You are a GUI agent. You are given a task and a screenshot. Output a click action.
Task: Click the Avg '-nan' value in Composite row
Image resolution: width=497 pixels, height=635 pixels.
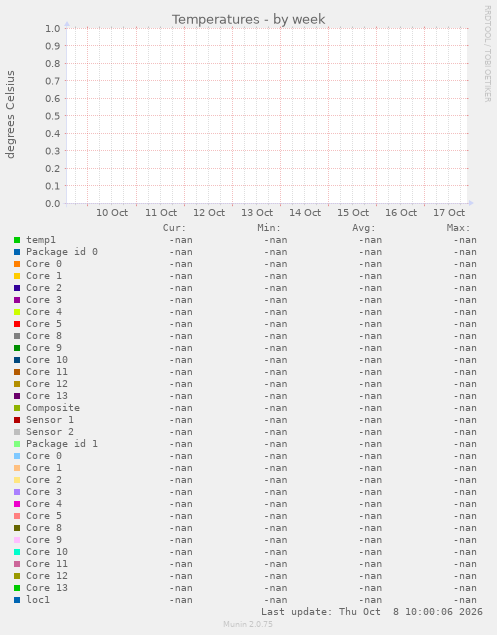370,408
